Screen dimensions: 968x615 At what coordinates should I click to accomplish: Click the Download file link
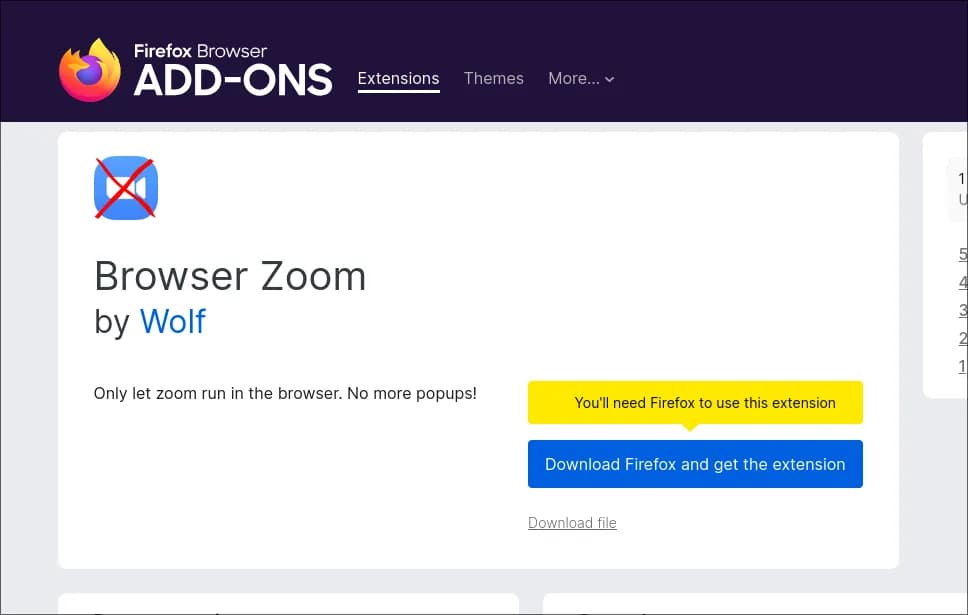click(572, 523)
